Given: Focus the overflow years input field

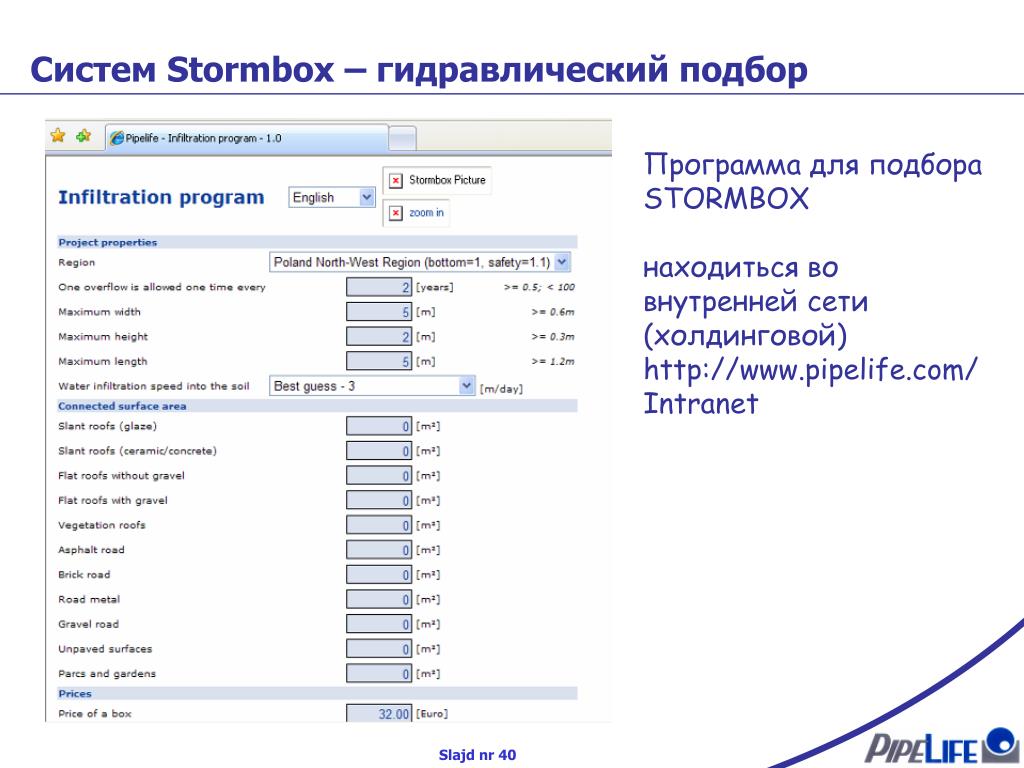Looking at the screenshot, I should point(379,287).
